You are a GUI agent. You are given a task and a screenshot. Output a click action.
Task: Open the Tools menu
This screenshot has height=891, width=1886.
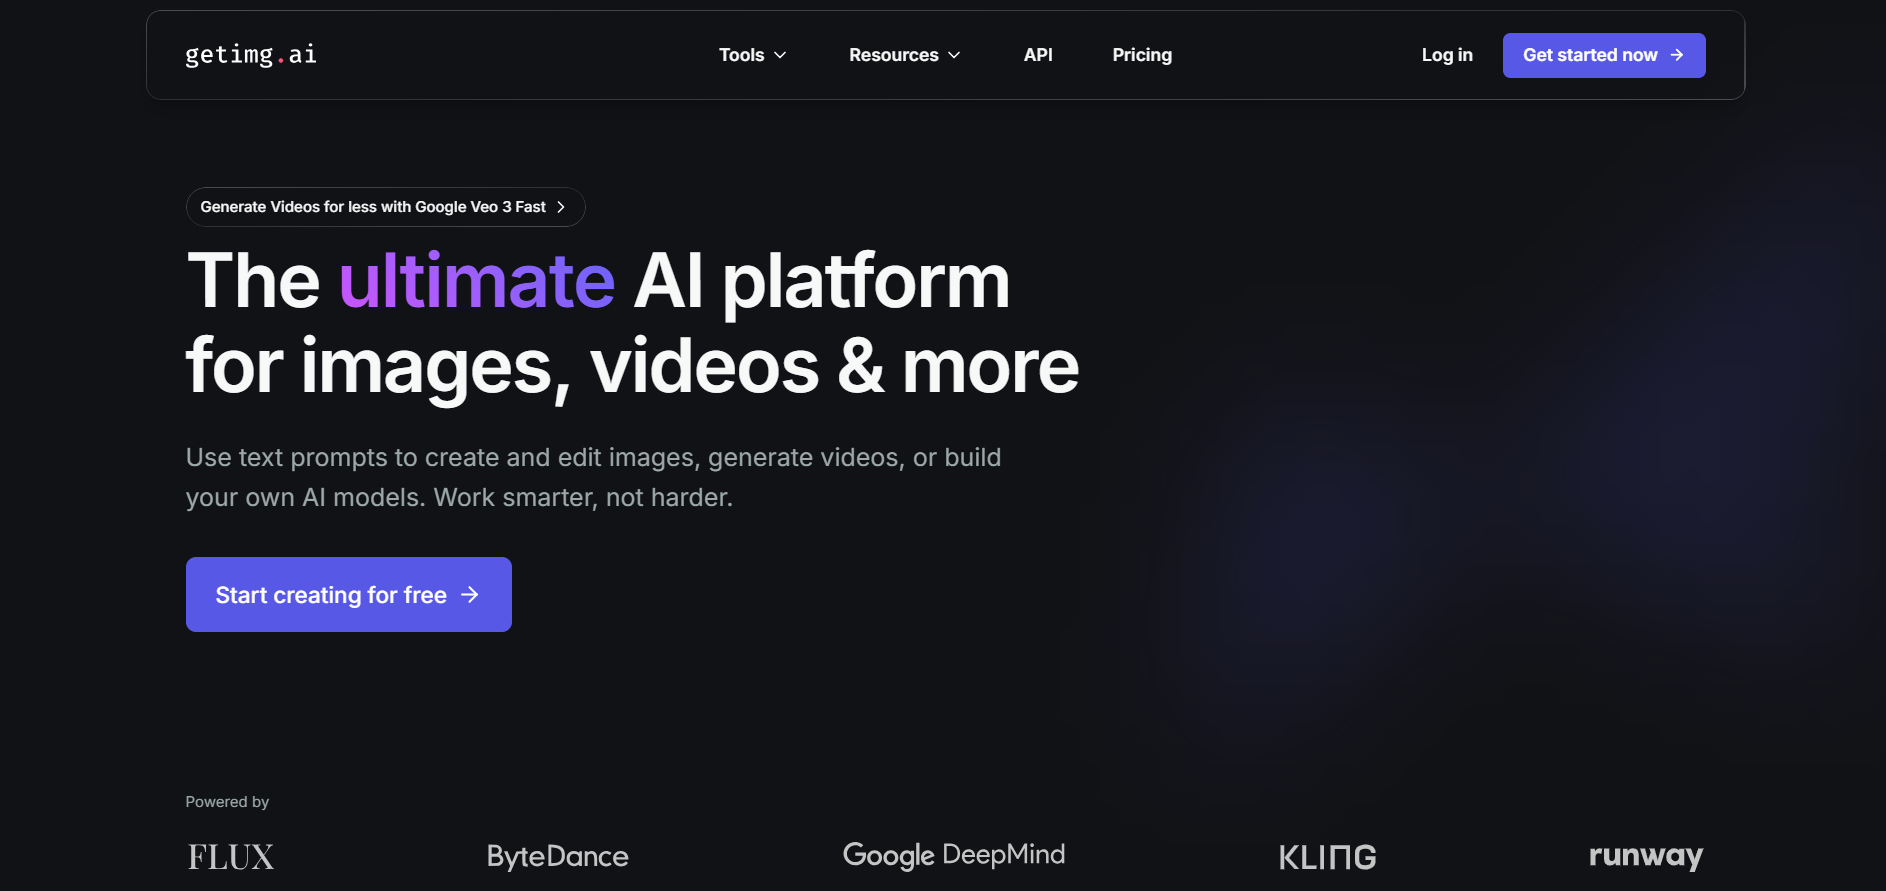click(x=742, y=55)
